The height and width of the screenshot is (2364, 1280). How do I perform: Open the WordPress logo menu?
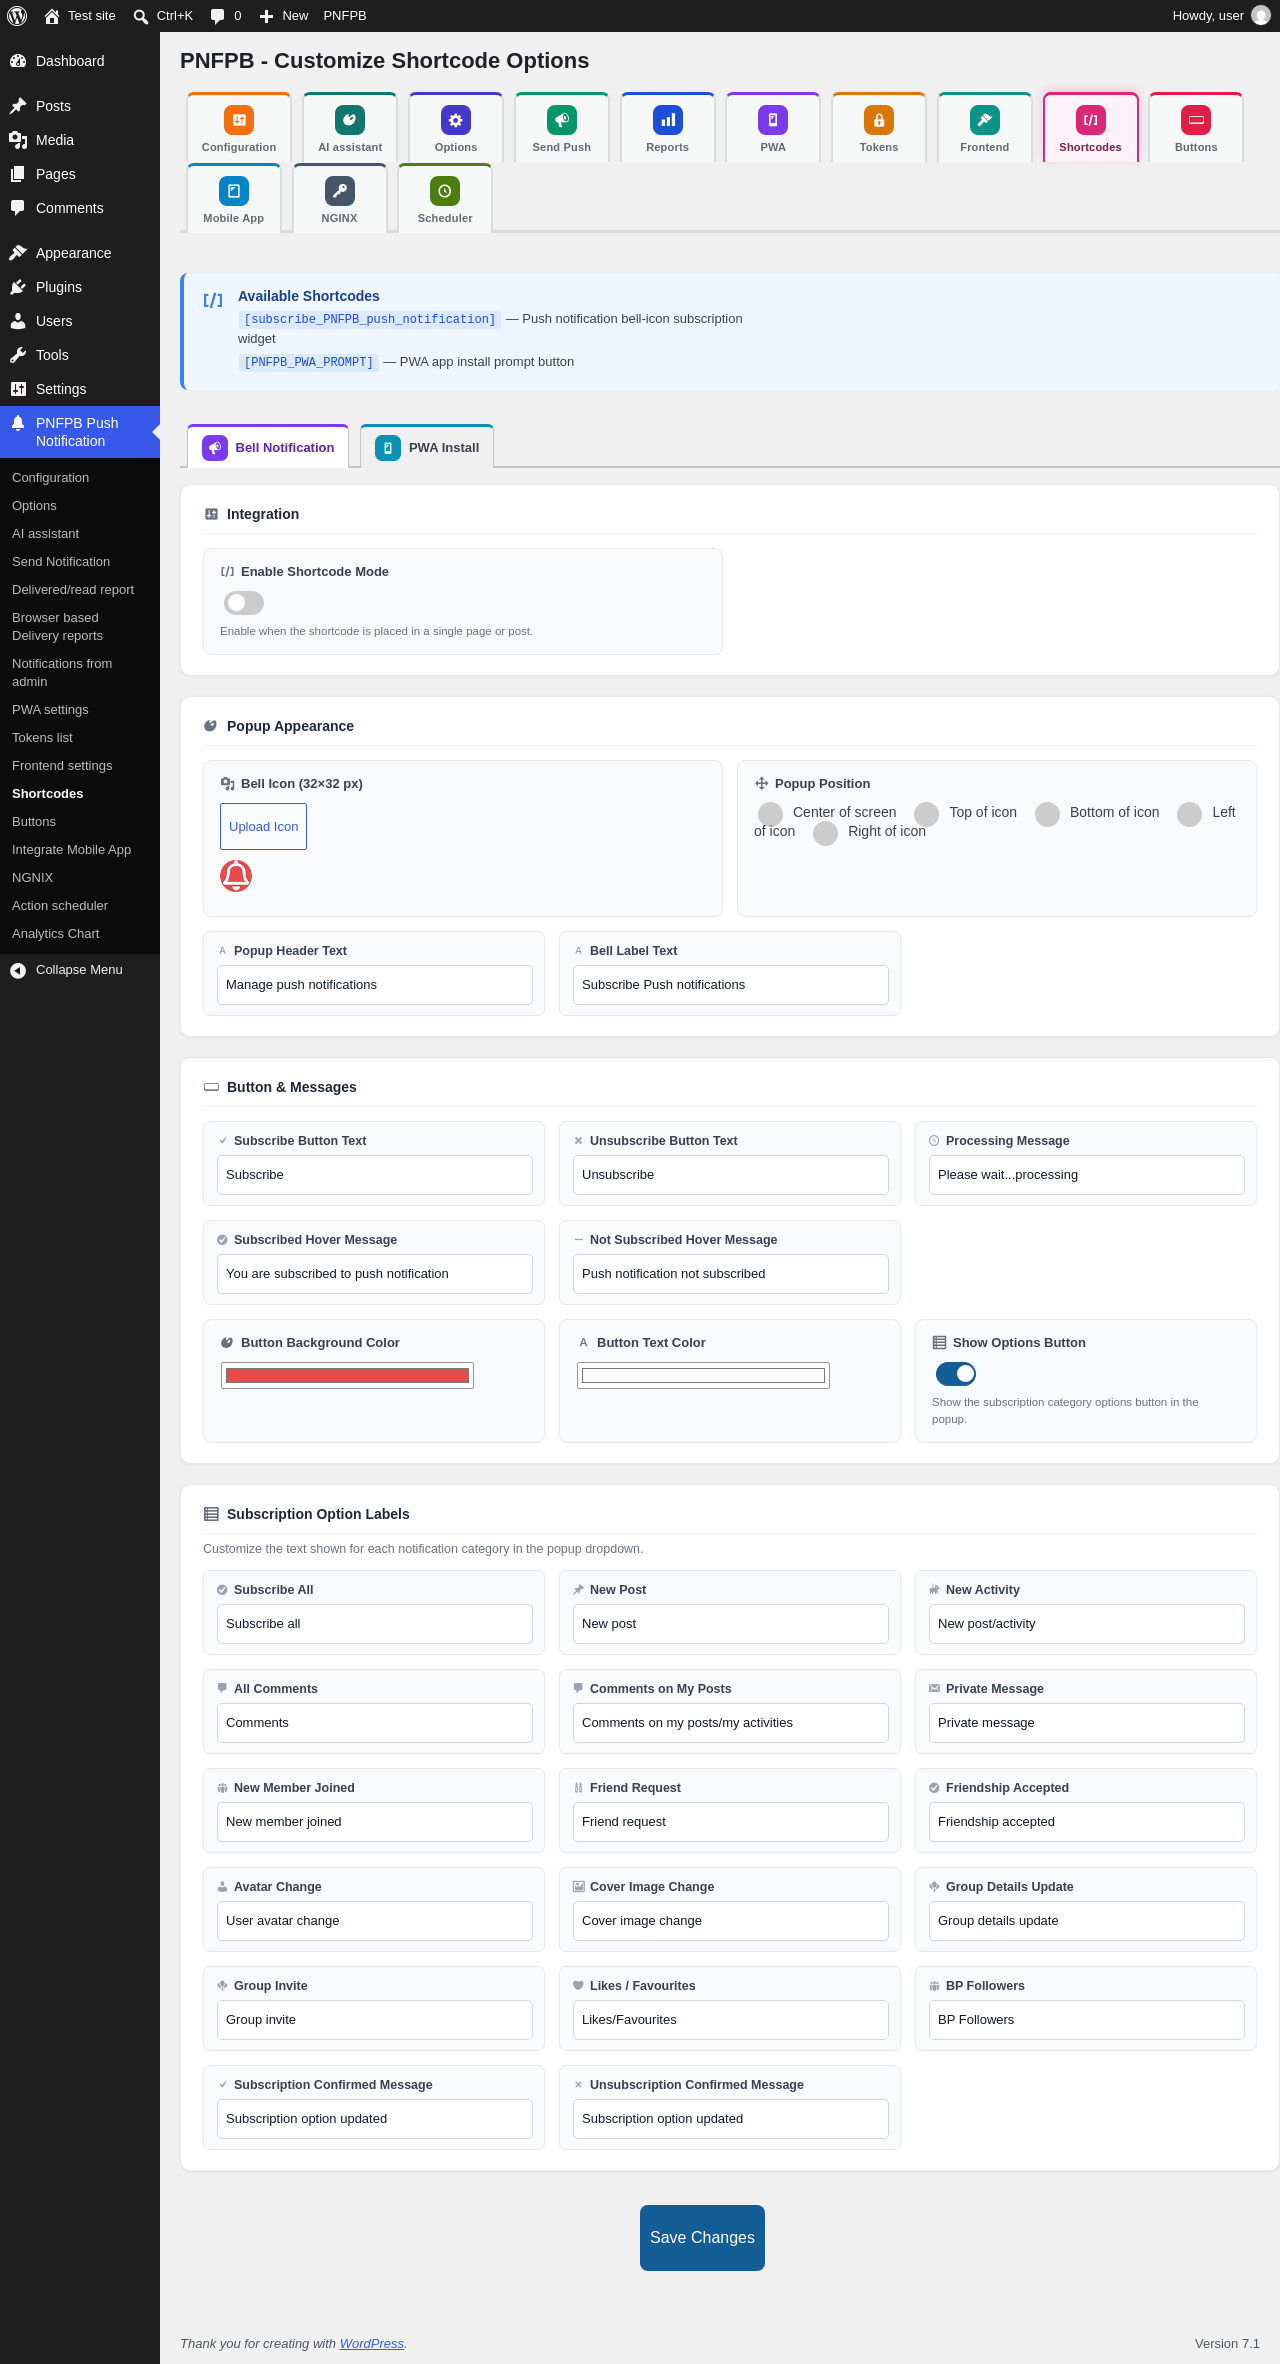[17, 16]
